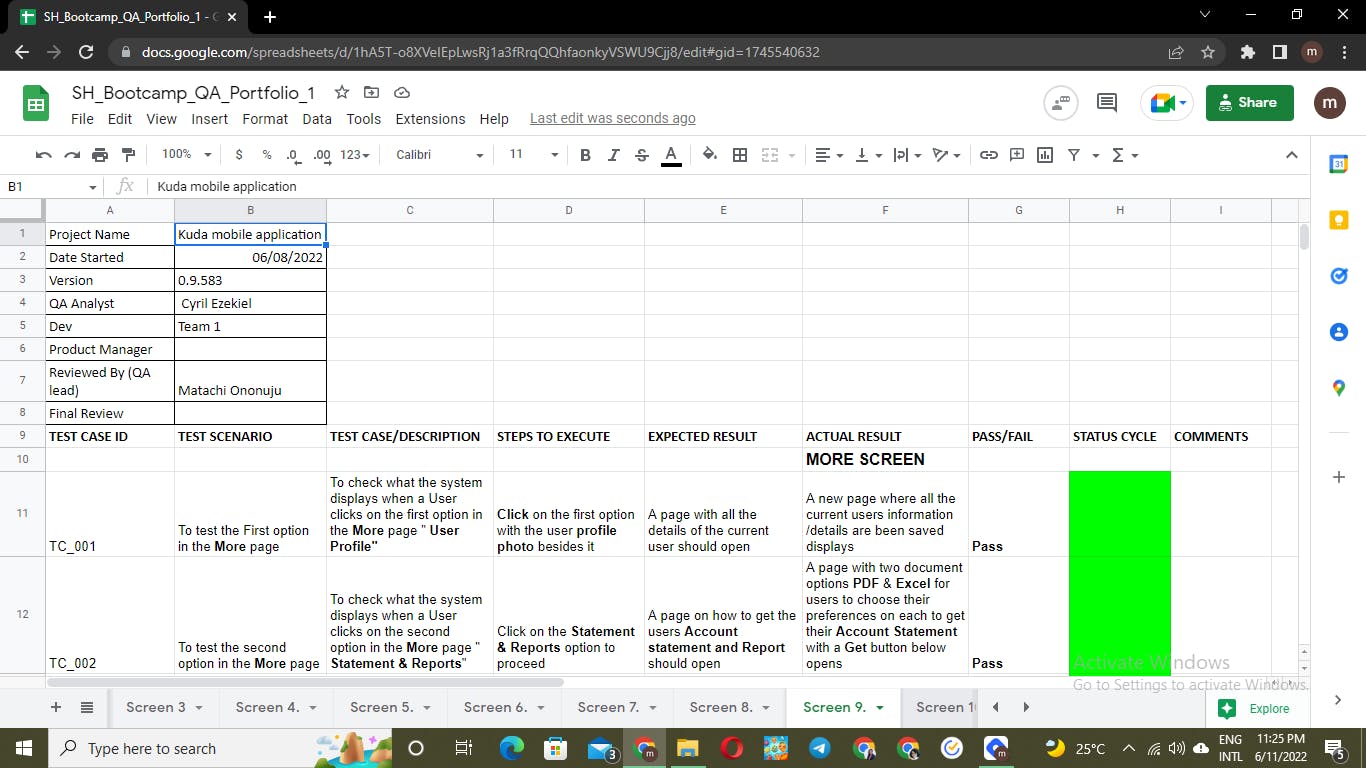Open File Explorer from taskbar
This screenshot has height=768, width=1366.
point(687,748)
